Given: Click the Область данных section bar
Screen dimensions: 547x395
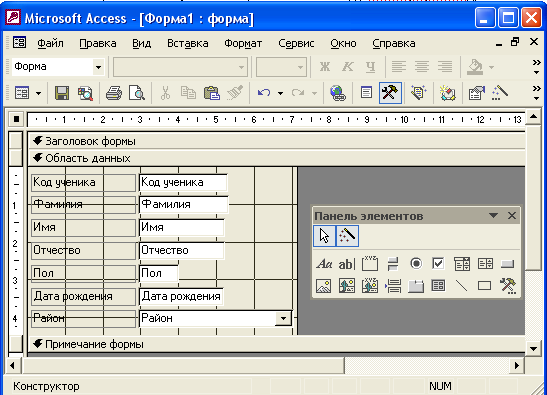Looking at the screenshot, I should point(276,158).
